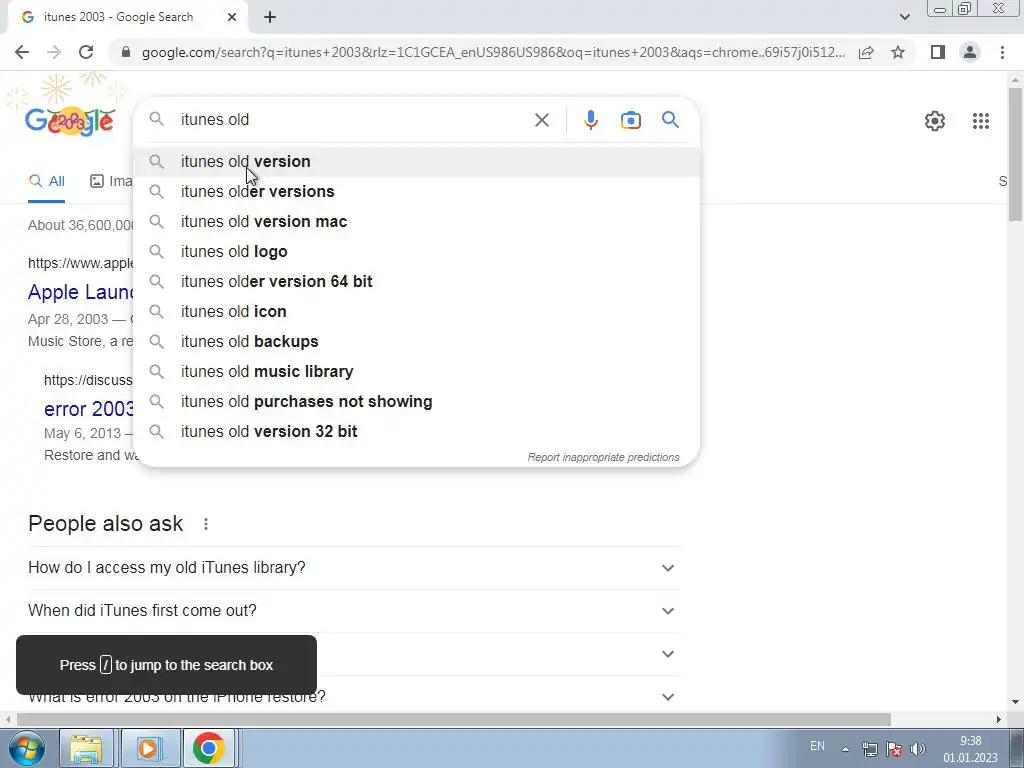The height and width of the screenshot is (768, 1024).
Task: Select 'itunes older version 64 bit'
Action: [417, 281]
